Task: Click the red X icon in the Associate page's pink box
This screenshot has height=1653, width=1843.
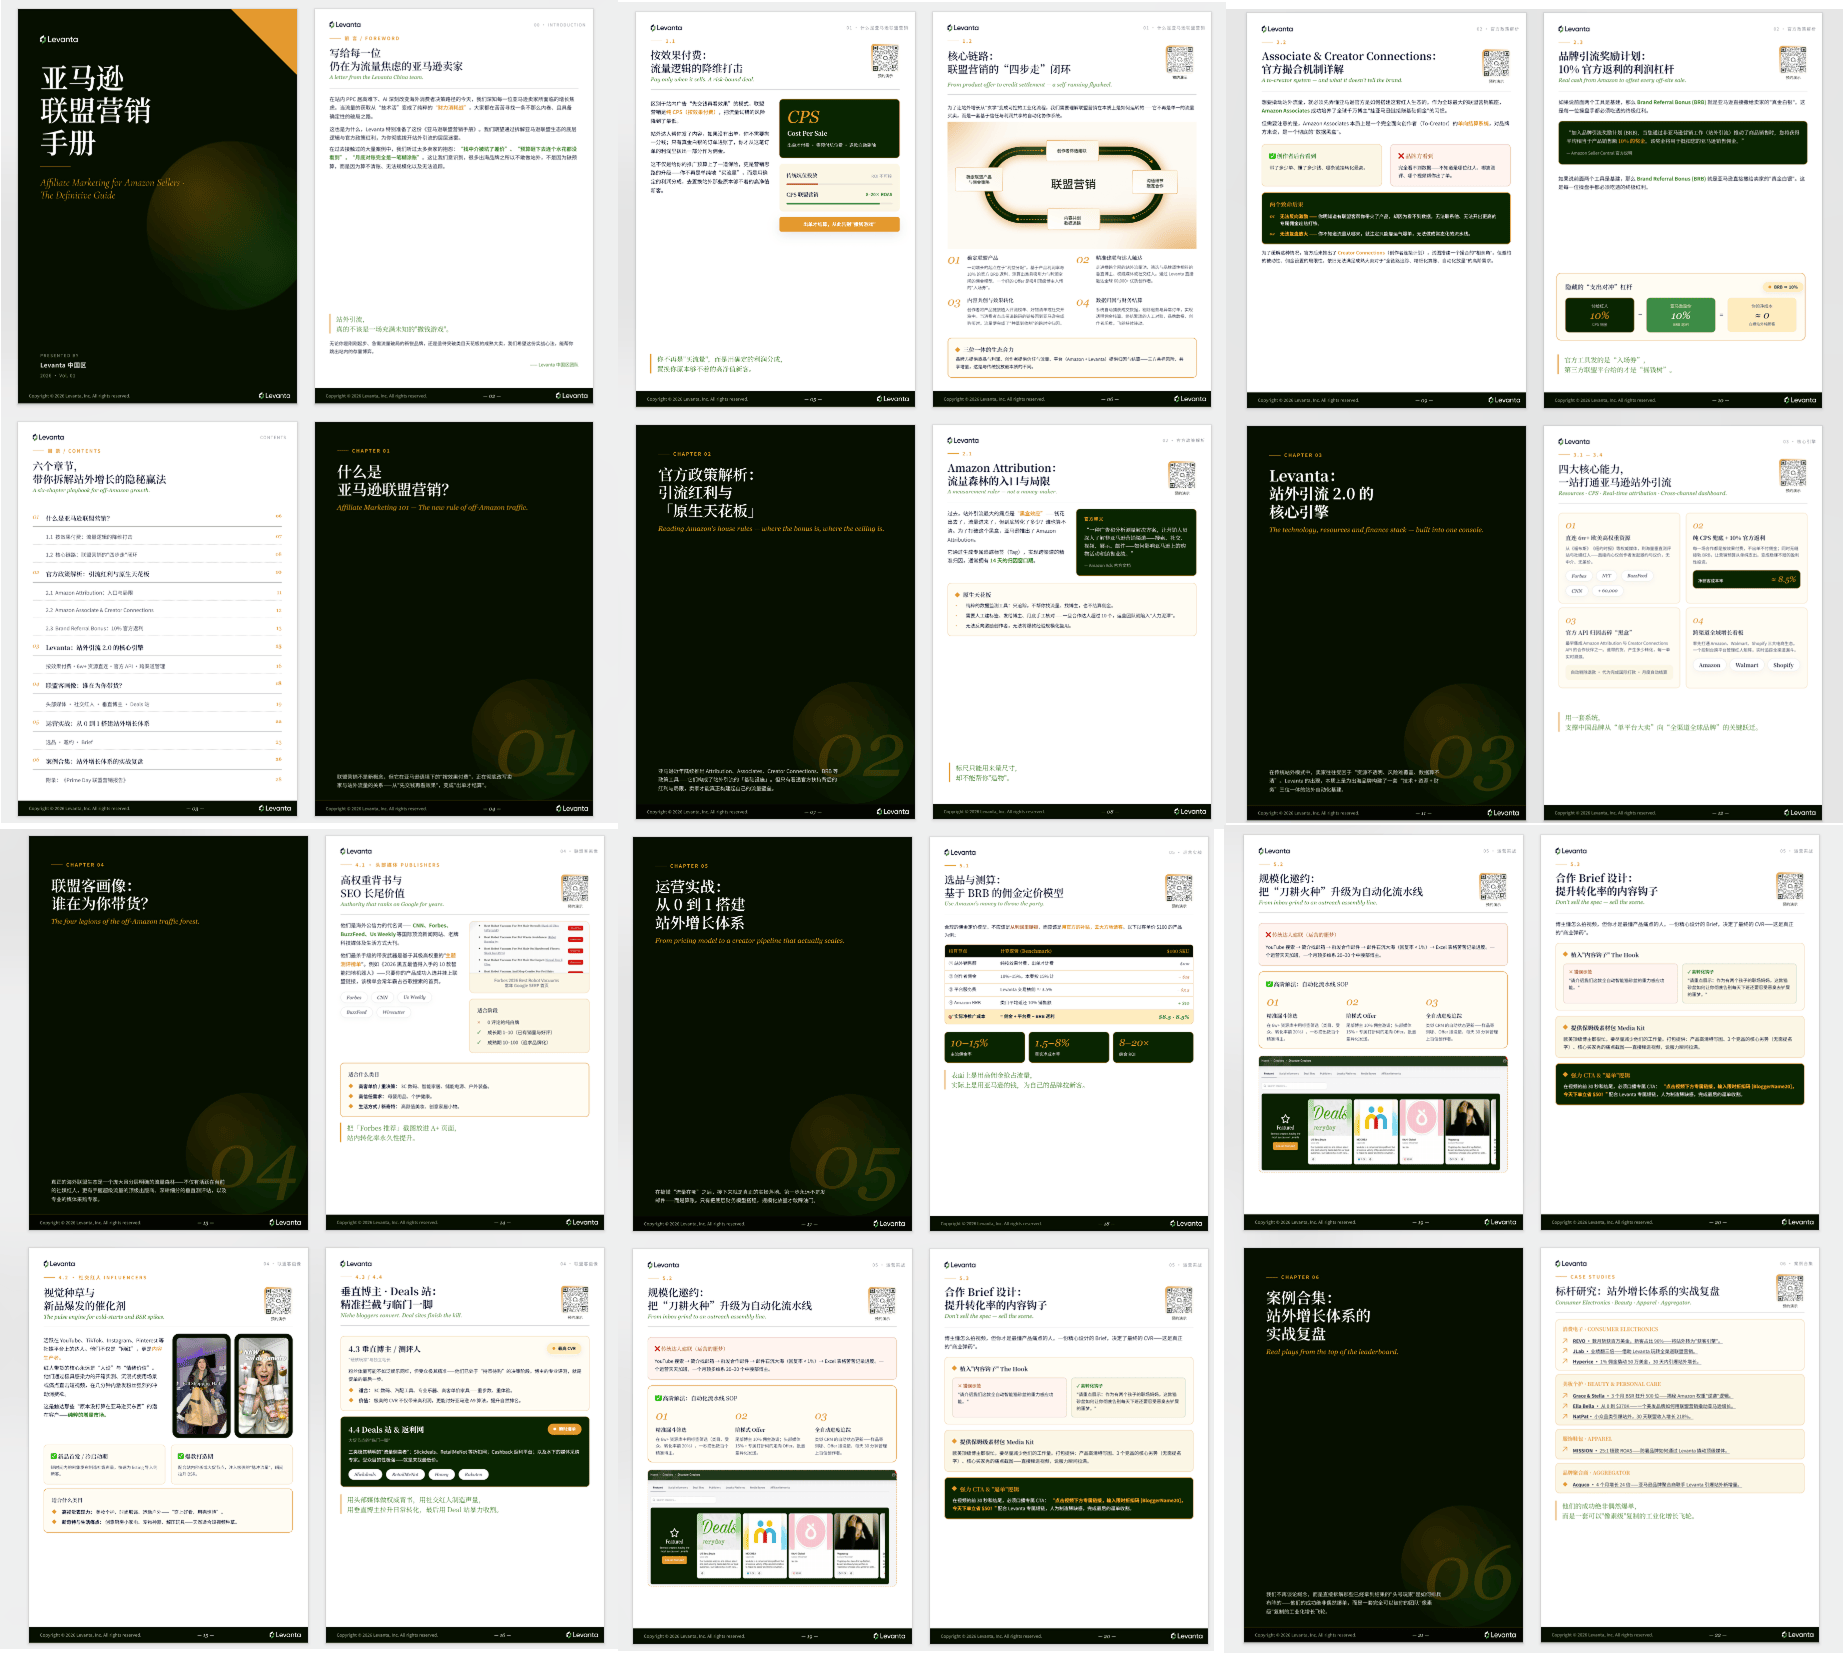Action: pos(1401,156)
